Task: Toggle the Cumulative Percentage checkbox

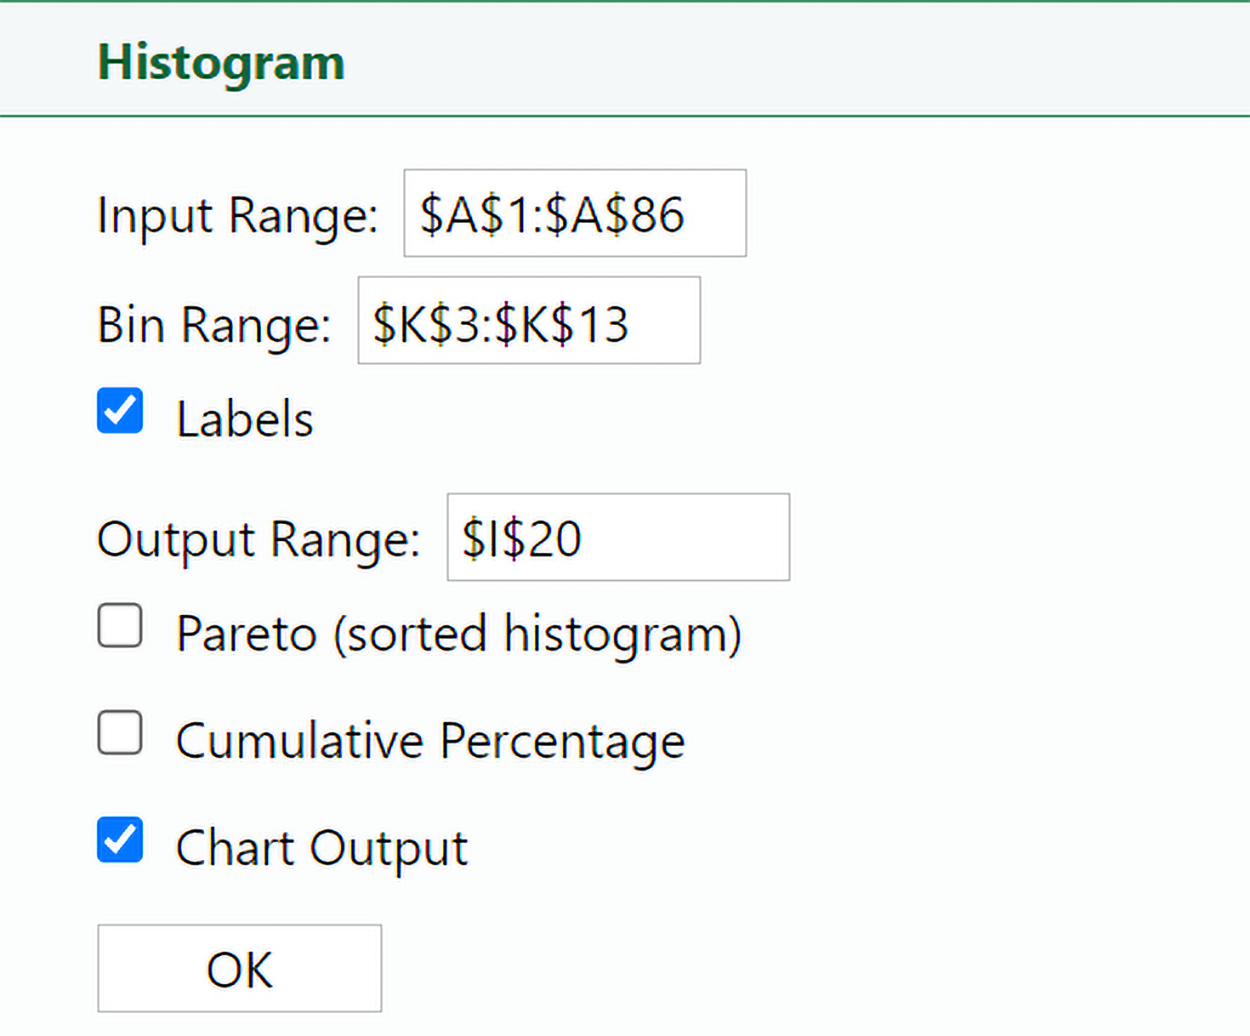Action: click(x=119, y=733)
